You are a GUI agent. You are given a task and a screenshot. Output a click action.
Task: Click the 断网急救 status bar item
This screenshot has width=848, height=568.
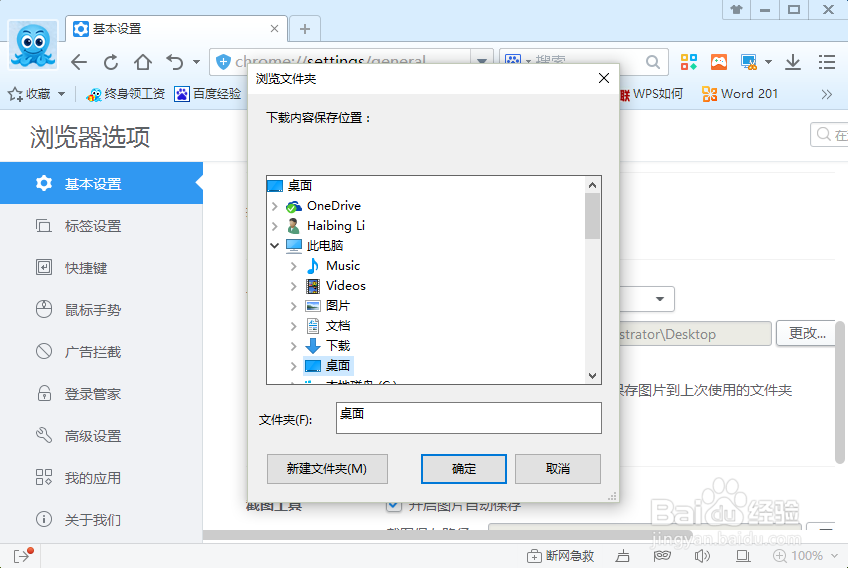[561, 556]
